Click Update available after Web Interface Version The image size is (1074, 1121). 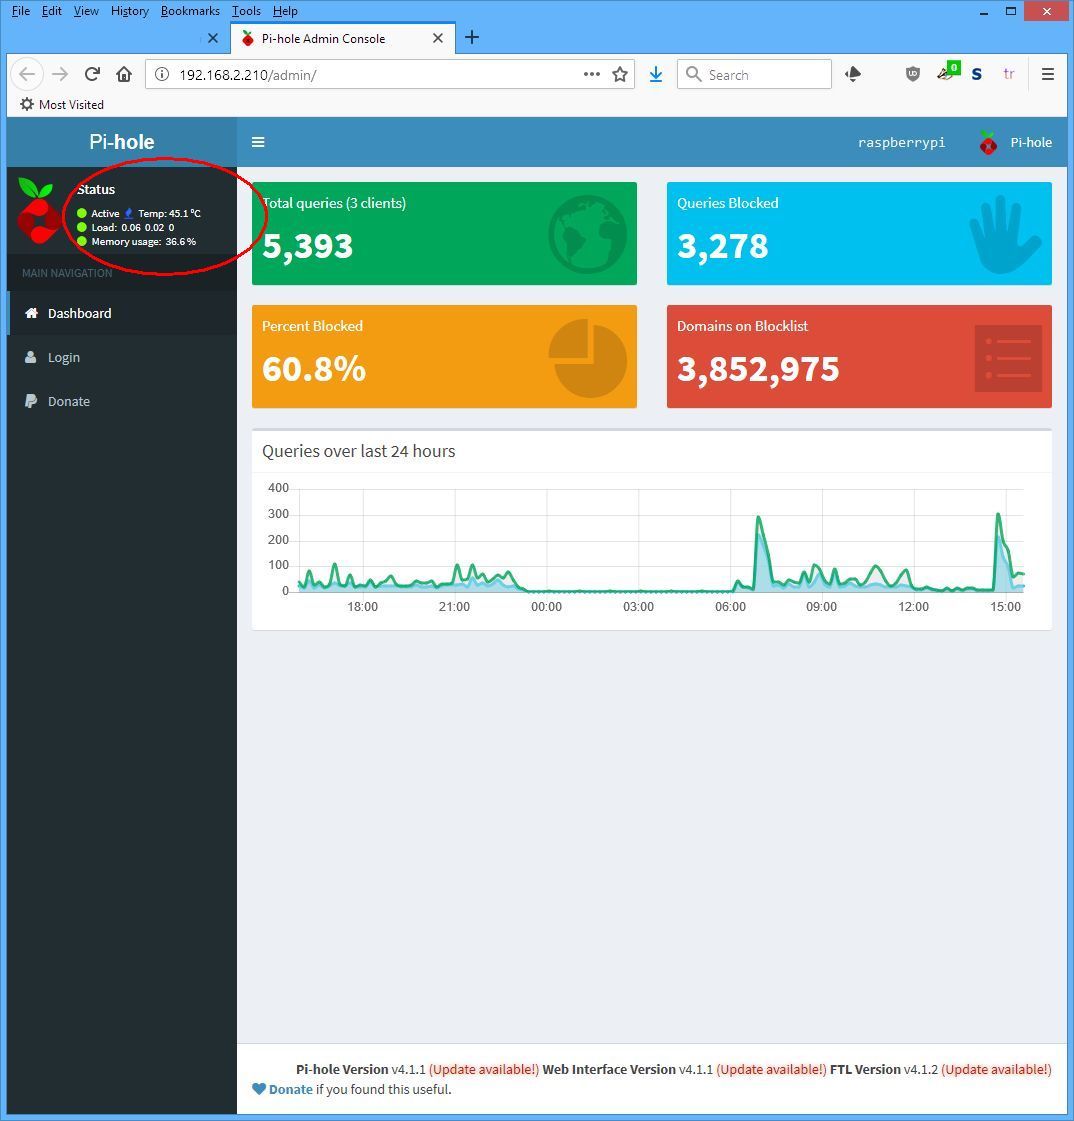click(772, 1070)
